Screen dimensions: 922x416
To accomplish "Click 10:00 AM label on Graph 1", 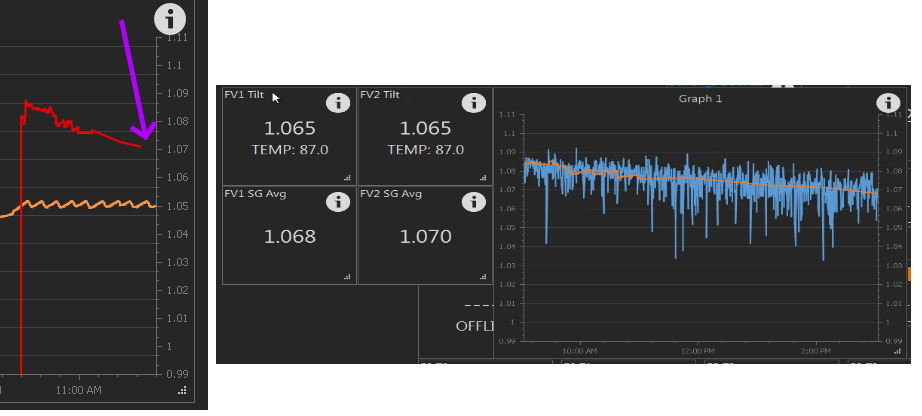I will pyautogui.click(x=580, y=351).
